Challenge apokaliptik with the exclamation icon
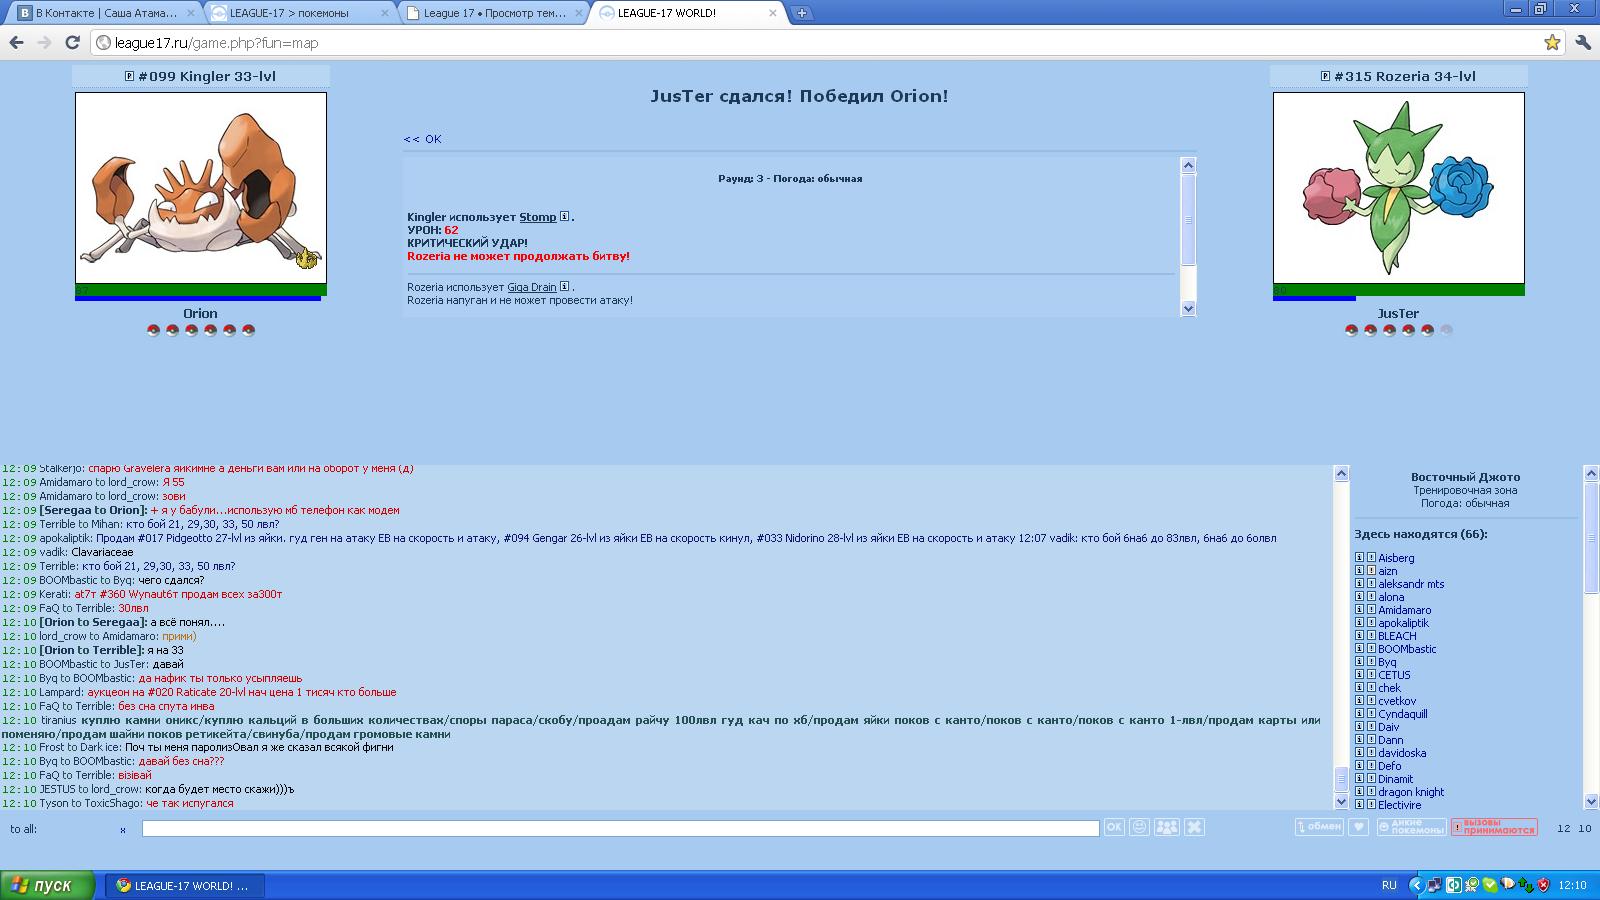 click(1371, 623)
